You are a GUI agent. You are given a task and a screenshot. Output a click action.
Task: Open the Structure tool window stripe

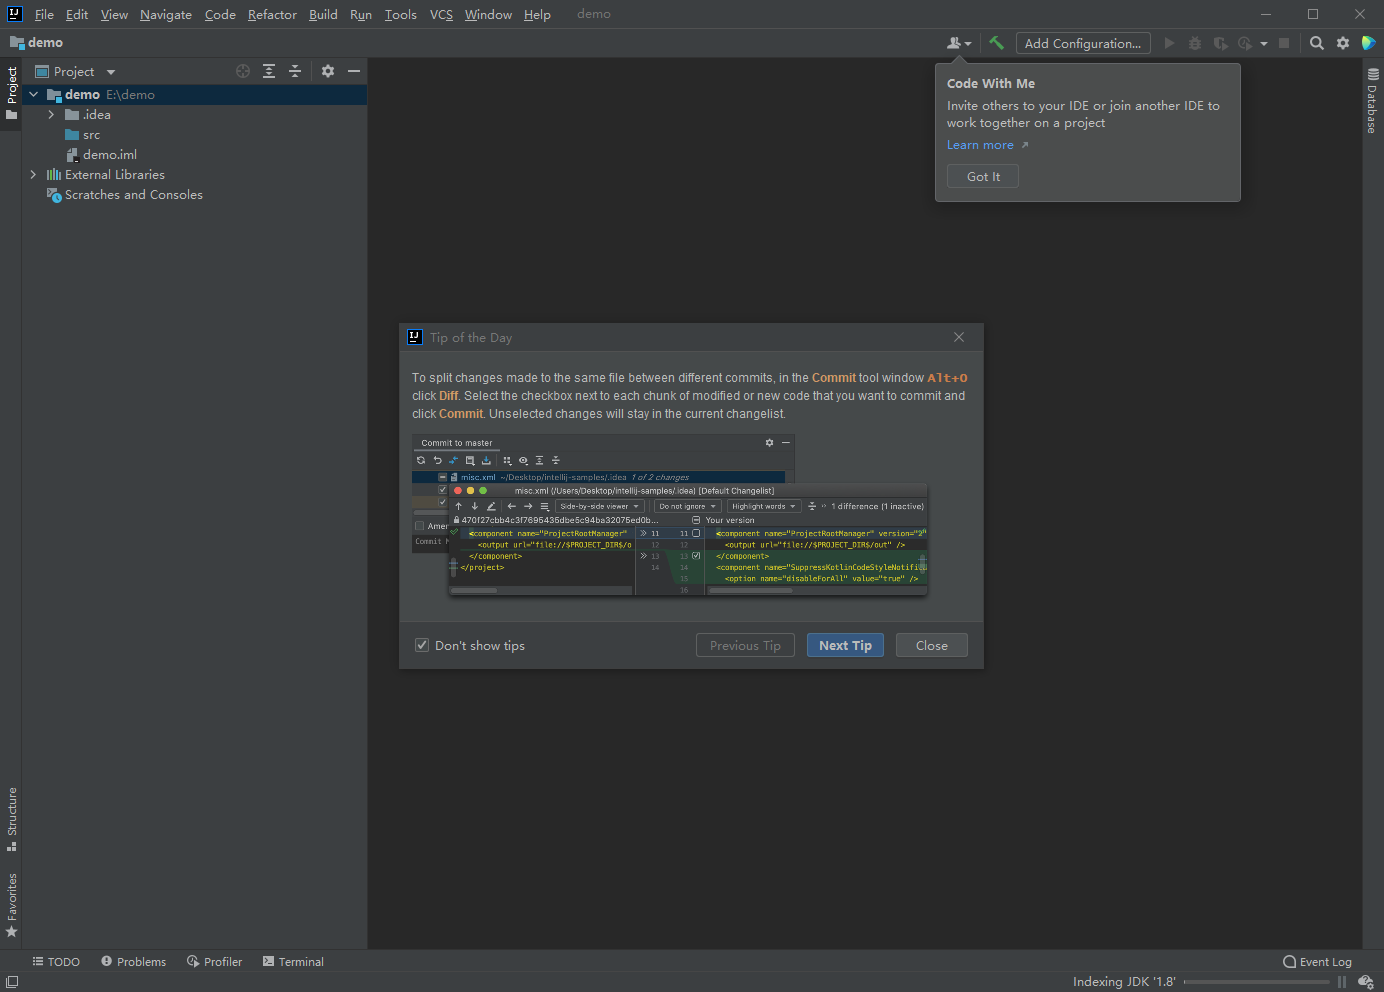point(12,819)
